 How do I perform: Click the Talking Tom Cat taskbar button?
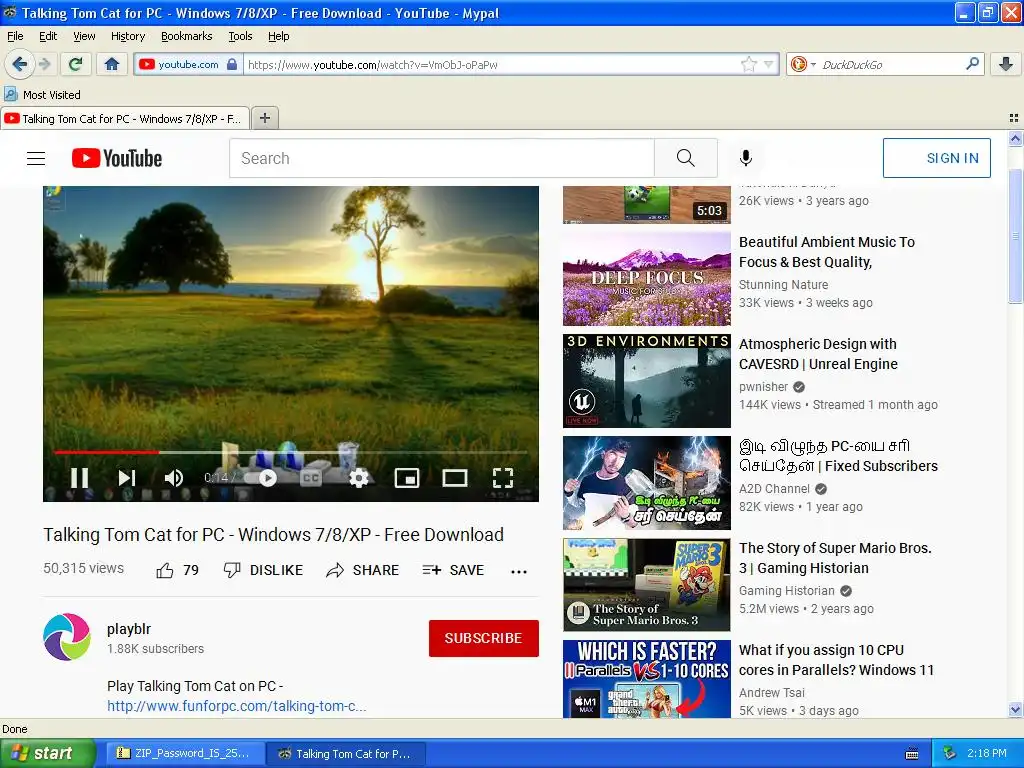coord(346,753)
